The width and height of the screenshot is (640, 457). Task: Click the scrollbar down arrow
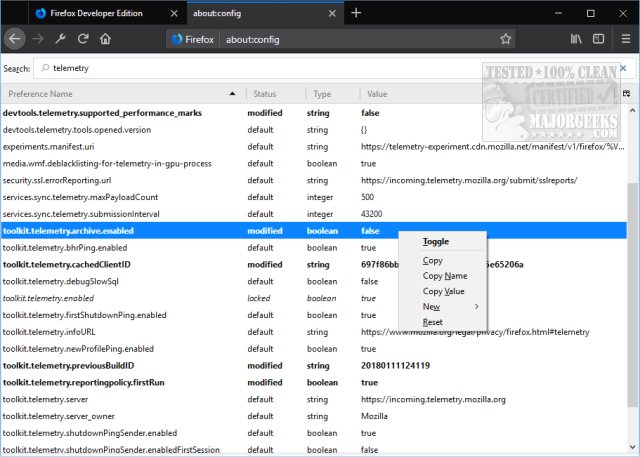[633, 447]
